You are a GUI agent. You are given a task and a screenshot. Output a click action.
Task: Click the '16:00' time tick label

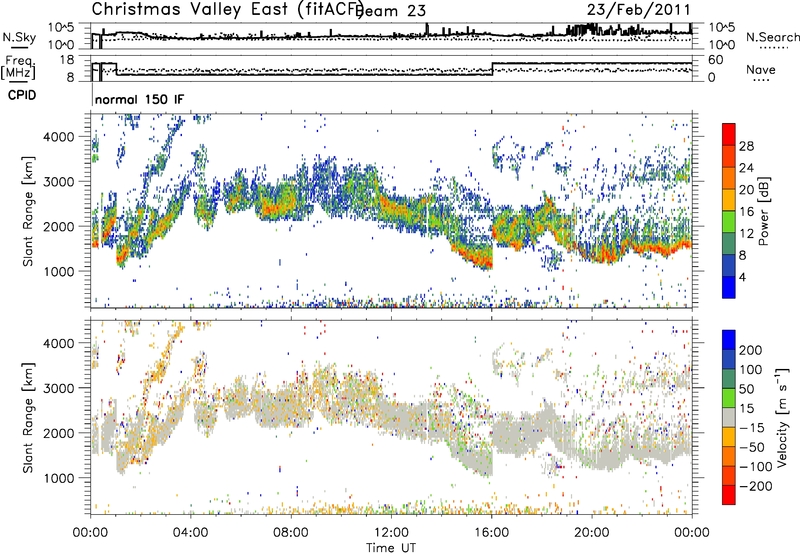(492, 533)
